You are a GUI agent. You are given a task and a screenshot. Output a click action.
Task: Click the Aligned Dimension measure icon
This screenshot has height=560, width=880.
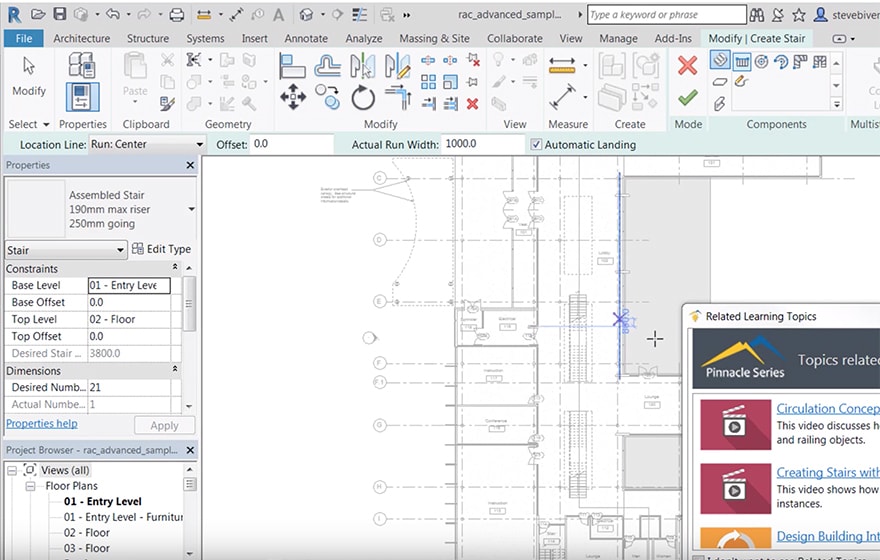562,66
